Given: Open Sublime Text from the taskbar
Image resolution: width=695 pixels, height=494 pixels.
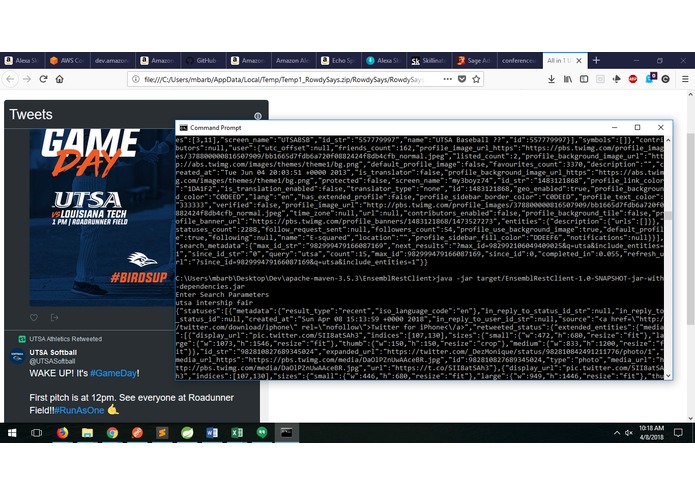Looking at the screenshot, I should click(162, 432).
